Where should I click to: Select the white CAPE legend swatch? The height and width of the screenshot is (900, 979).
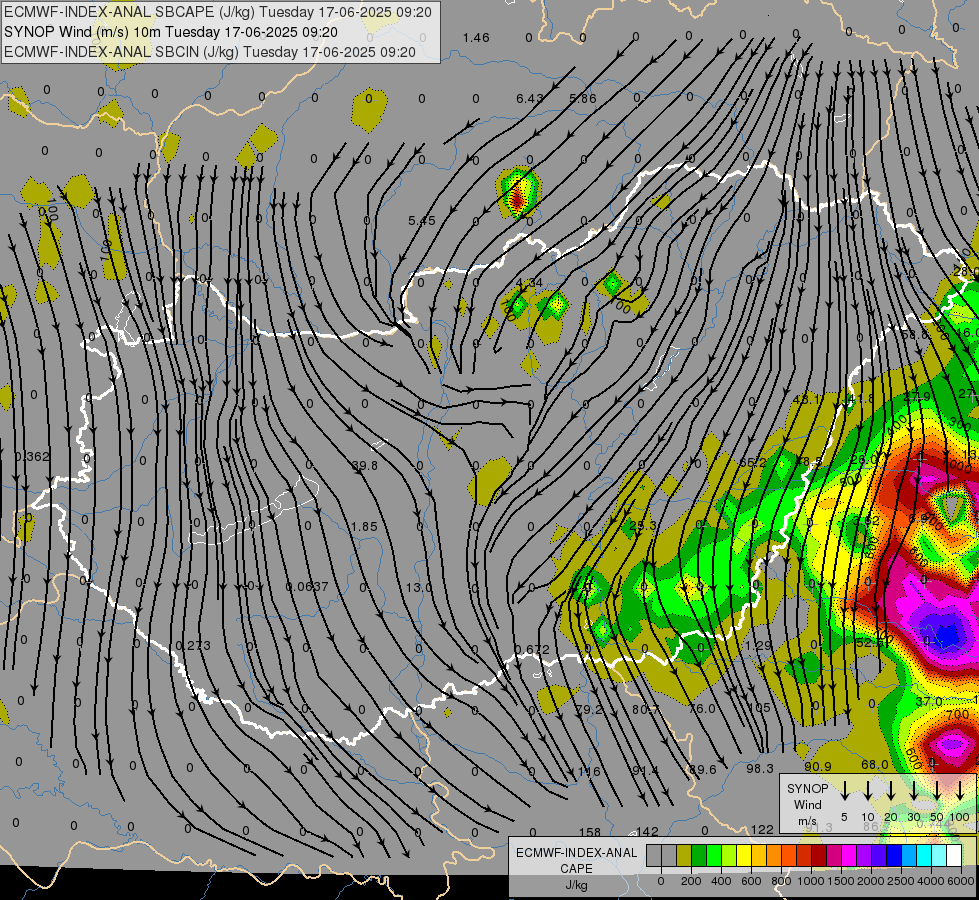[953, 855]
